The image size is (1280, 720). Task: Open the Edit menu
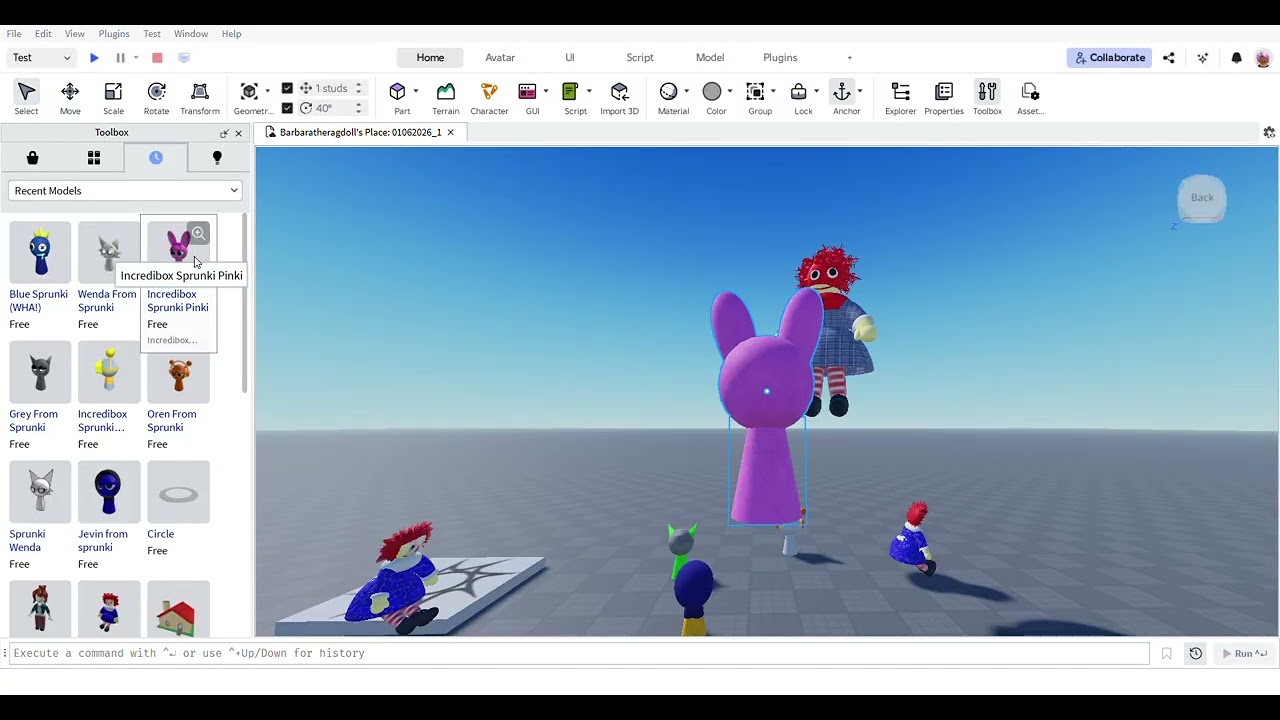click(x=43, y=34)
